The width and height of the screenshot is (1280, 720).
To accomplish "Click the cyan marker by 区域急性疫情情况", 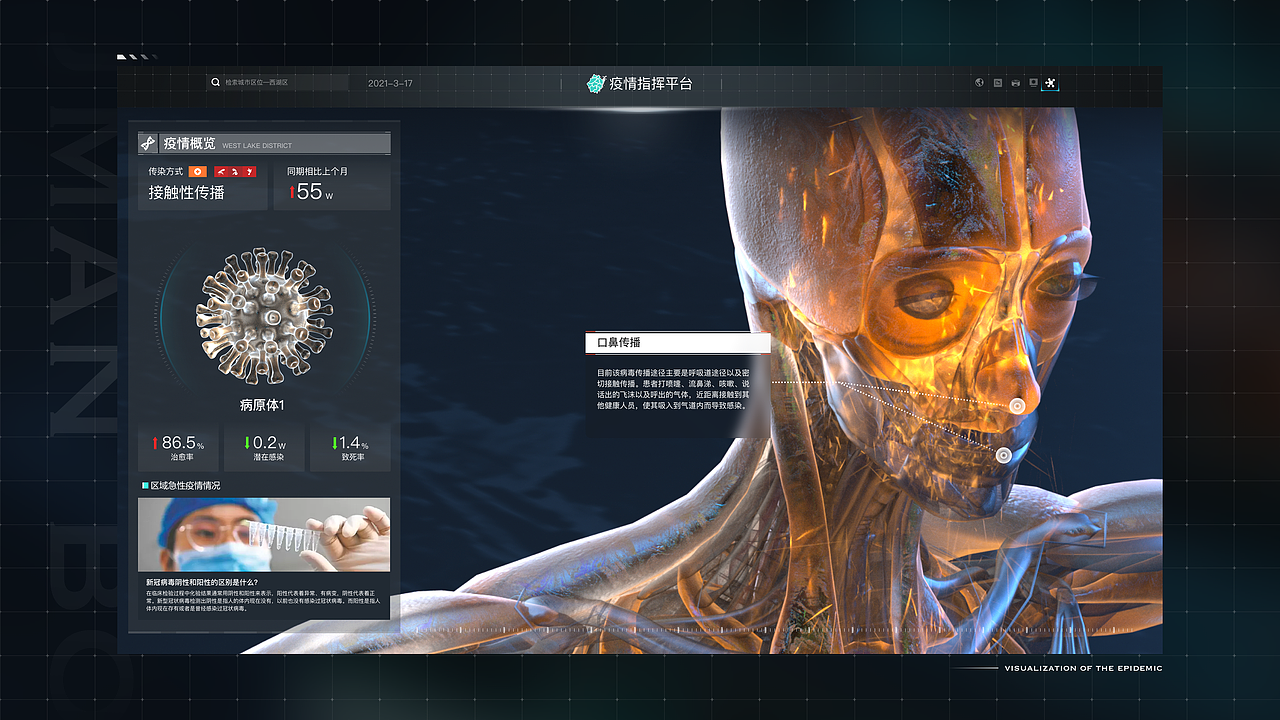I will tap(145, 485).
